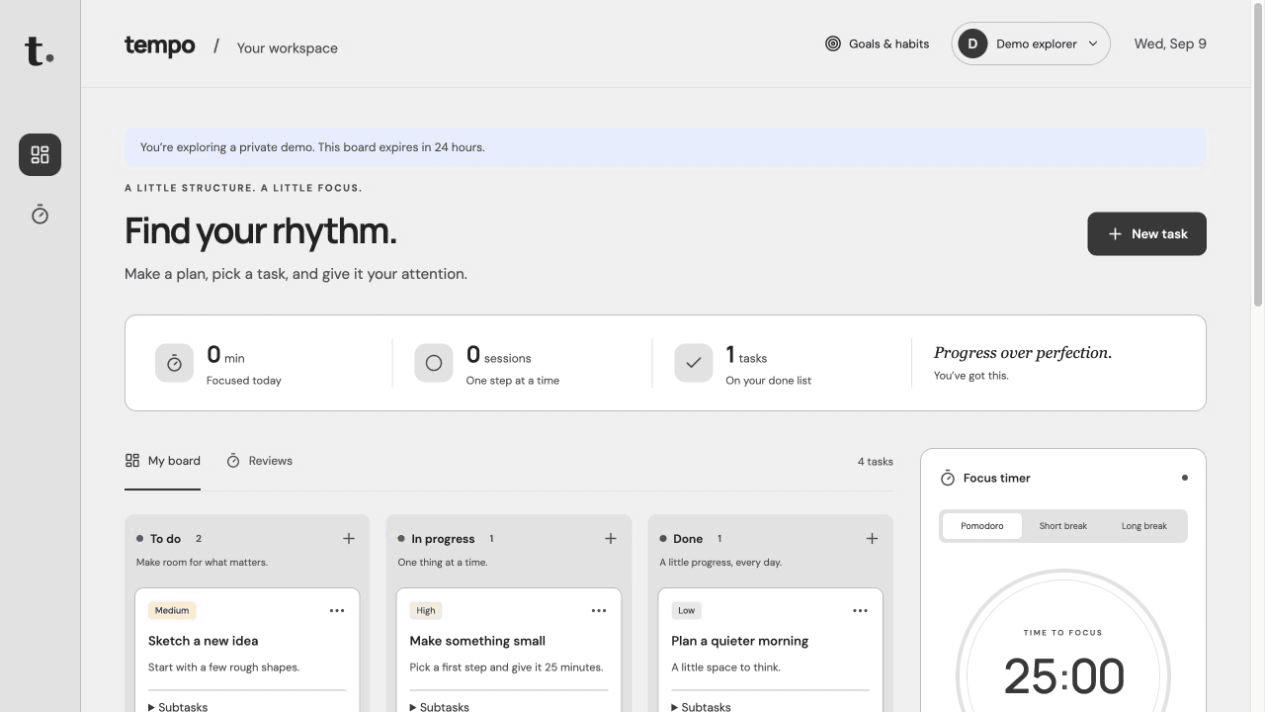Click the High priority tag
This screenshot has width=1265, height=712.
click(x=426, y=611)
